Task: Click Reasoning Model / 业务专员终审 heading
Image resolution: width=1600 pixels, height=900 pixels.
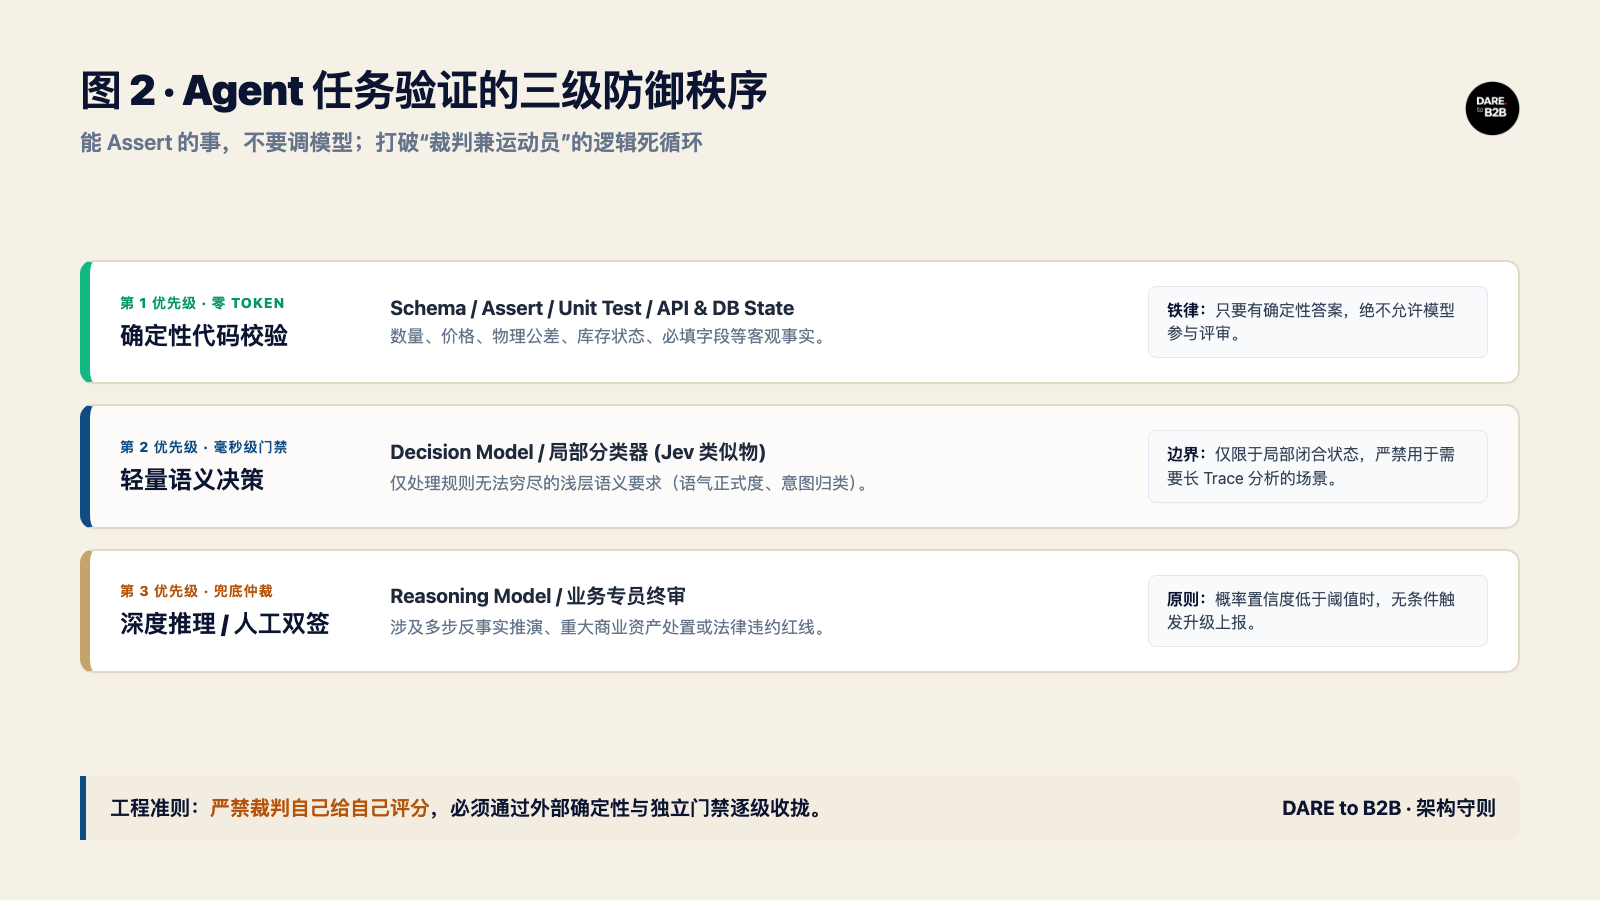Action: 538,596
